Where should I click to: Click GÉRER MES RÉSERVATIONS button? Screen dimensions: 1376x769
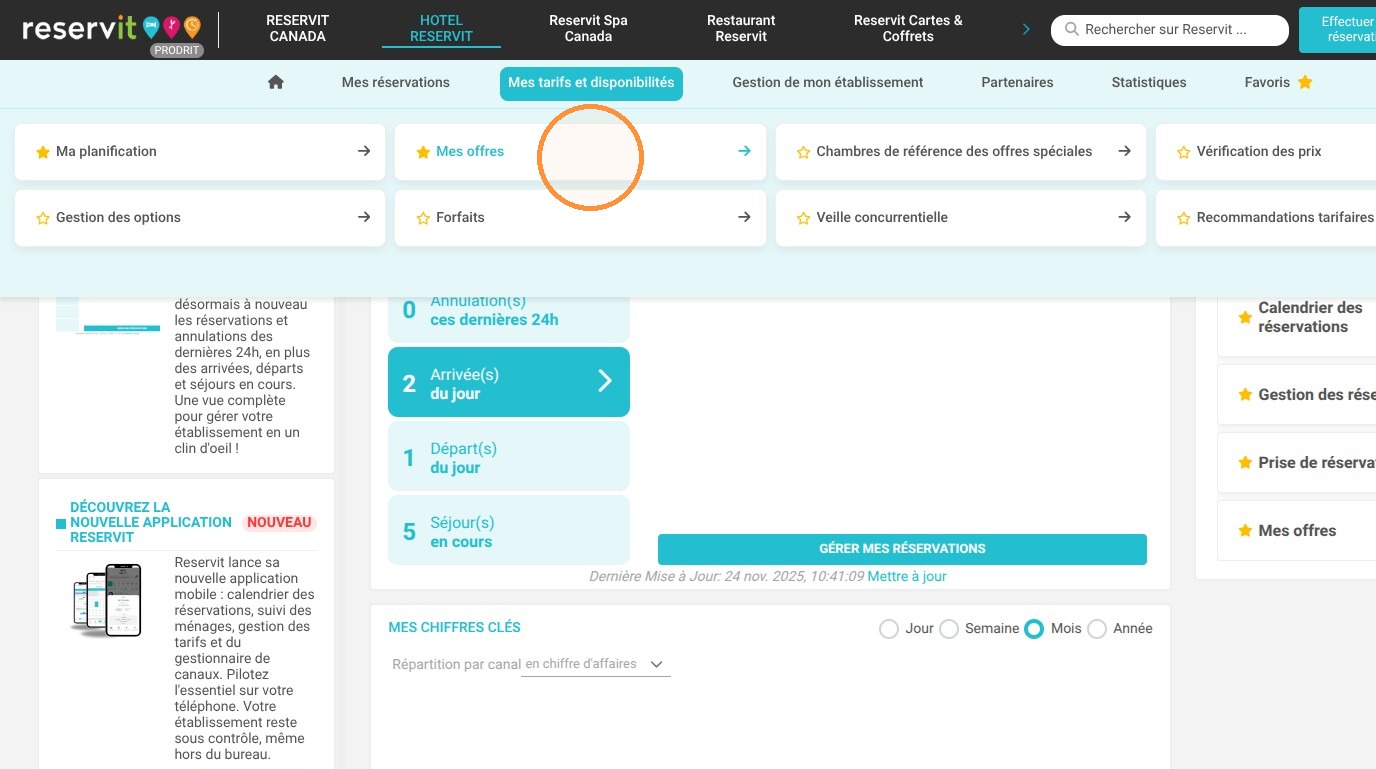click(x=902, y=549)
